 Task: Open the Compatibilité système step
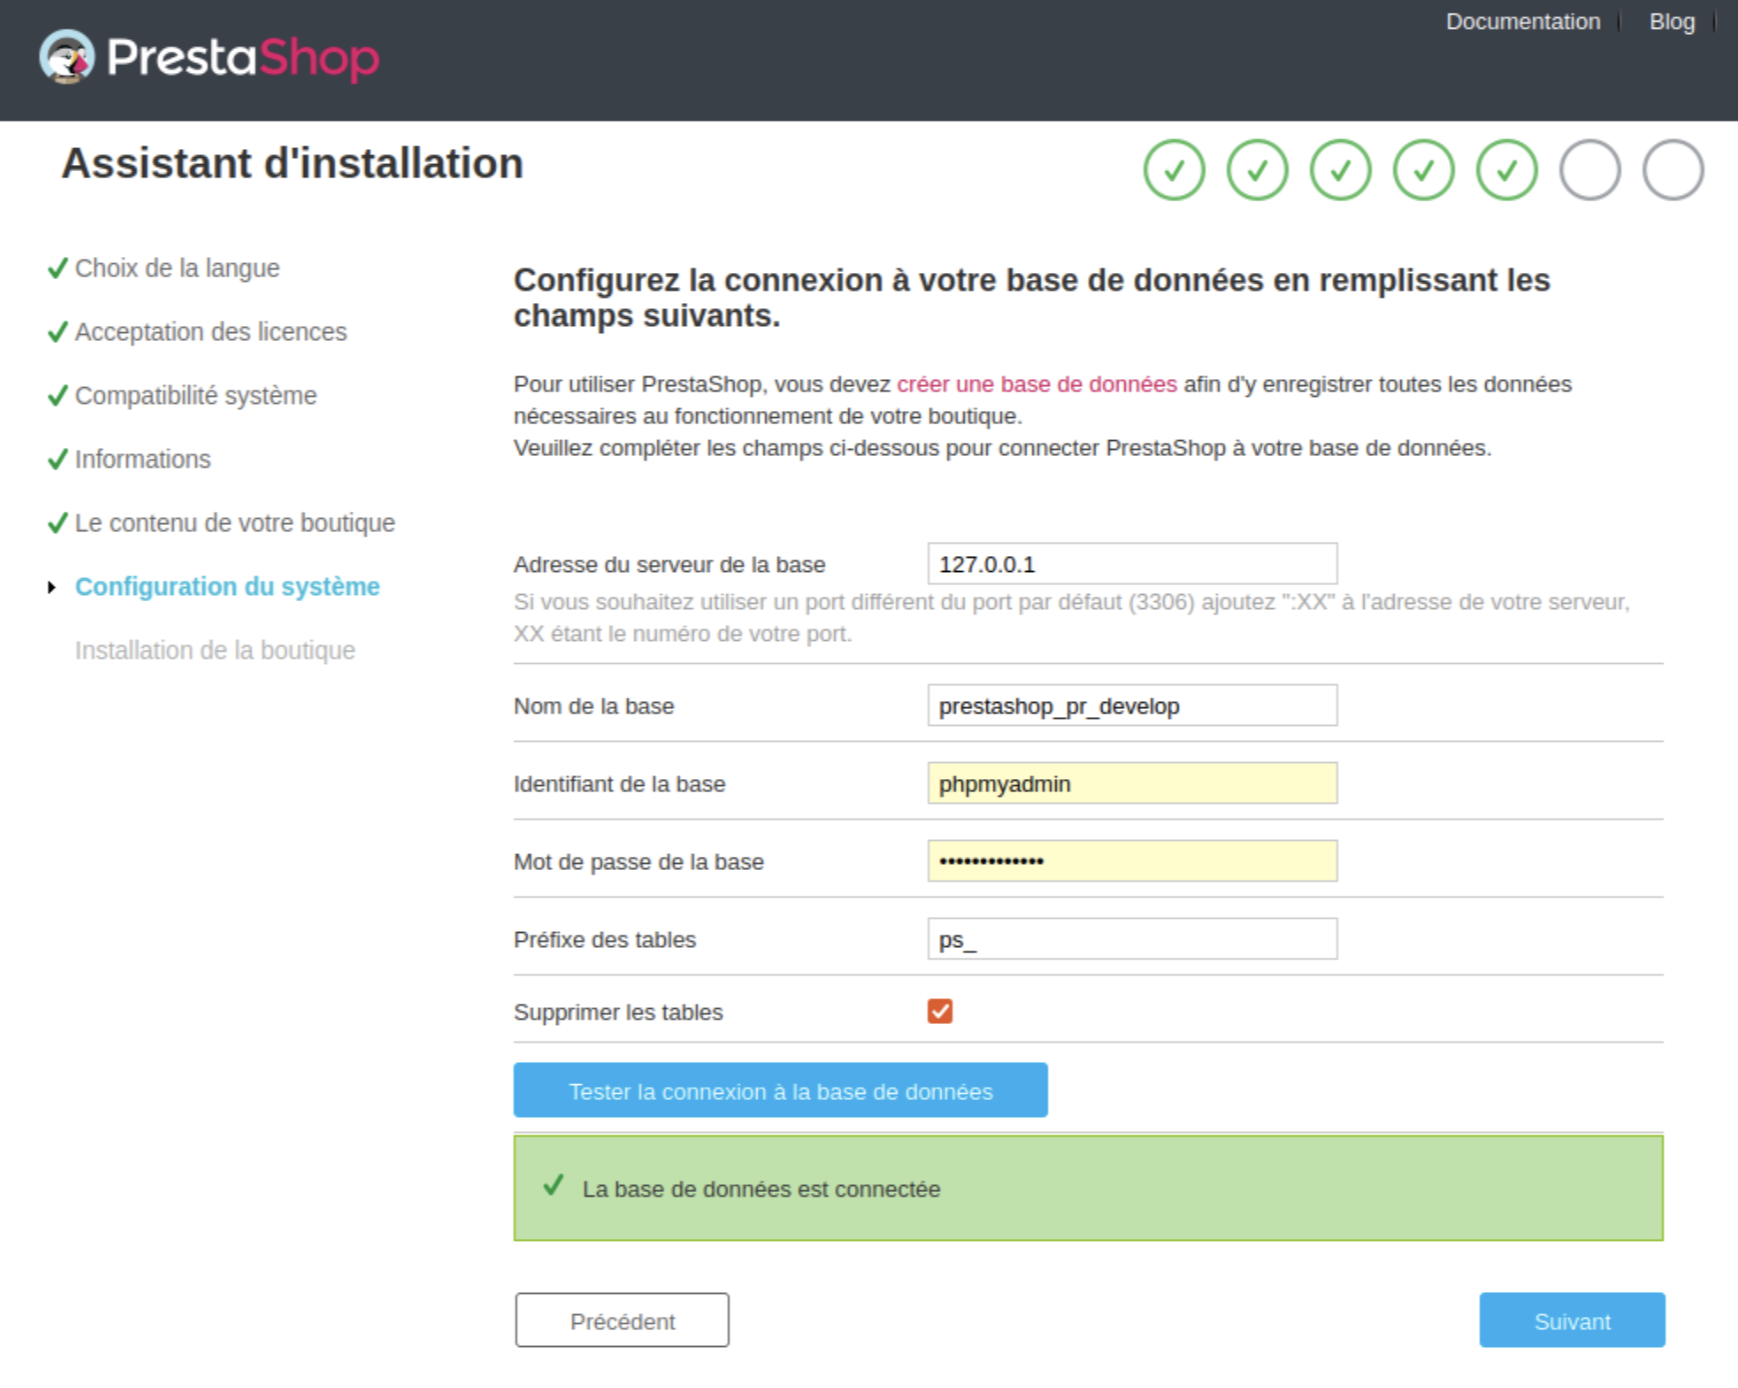point(196,396)
